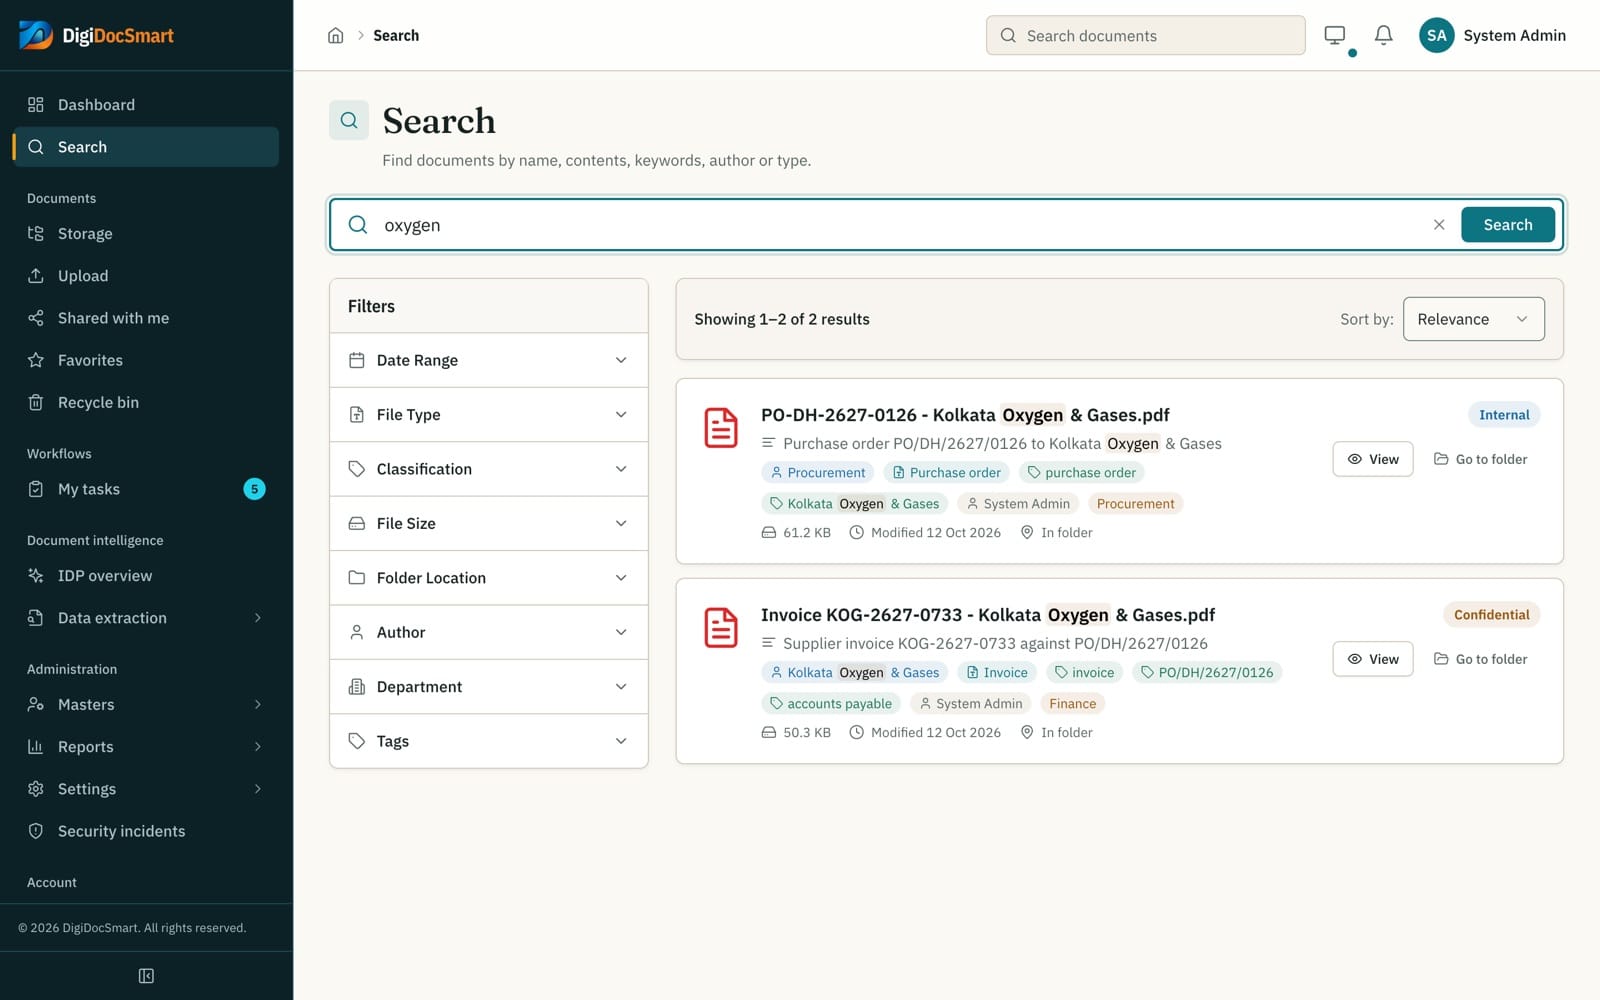This screenshot has height=1000, width=1600.
Task: Expand the Department filter
Action: point(488,686)
